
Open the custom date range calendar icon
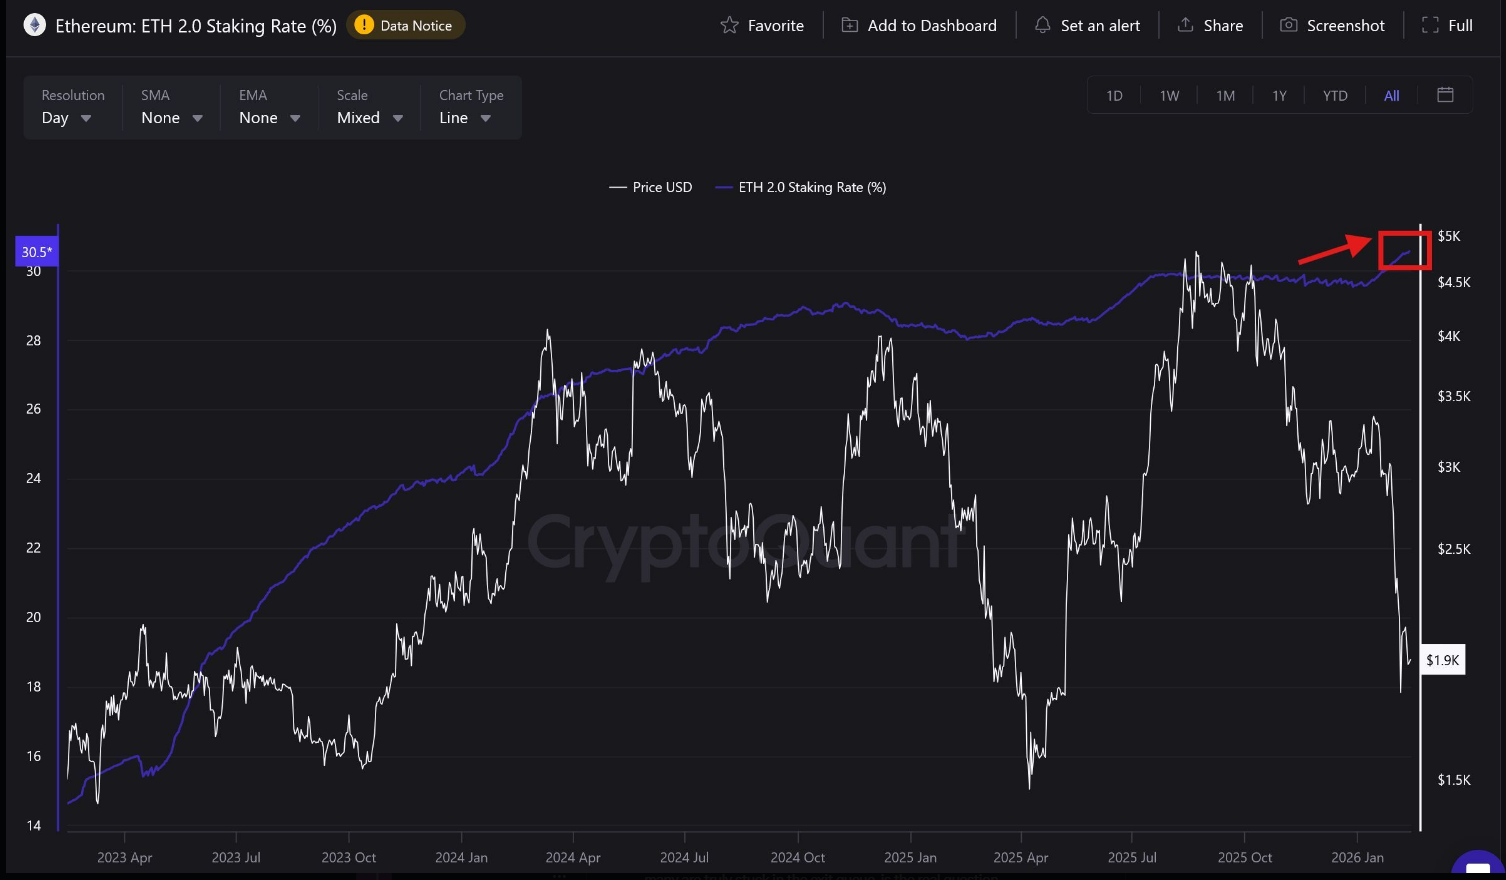click(x=1445, y=94)
